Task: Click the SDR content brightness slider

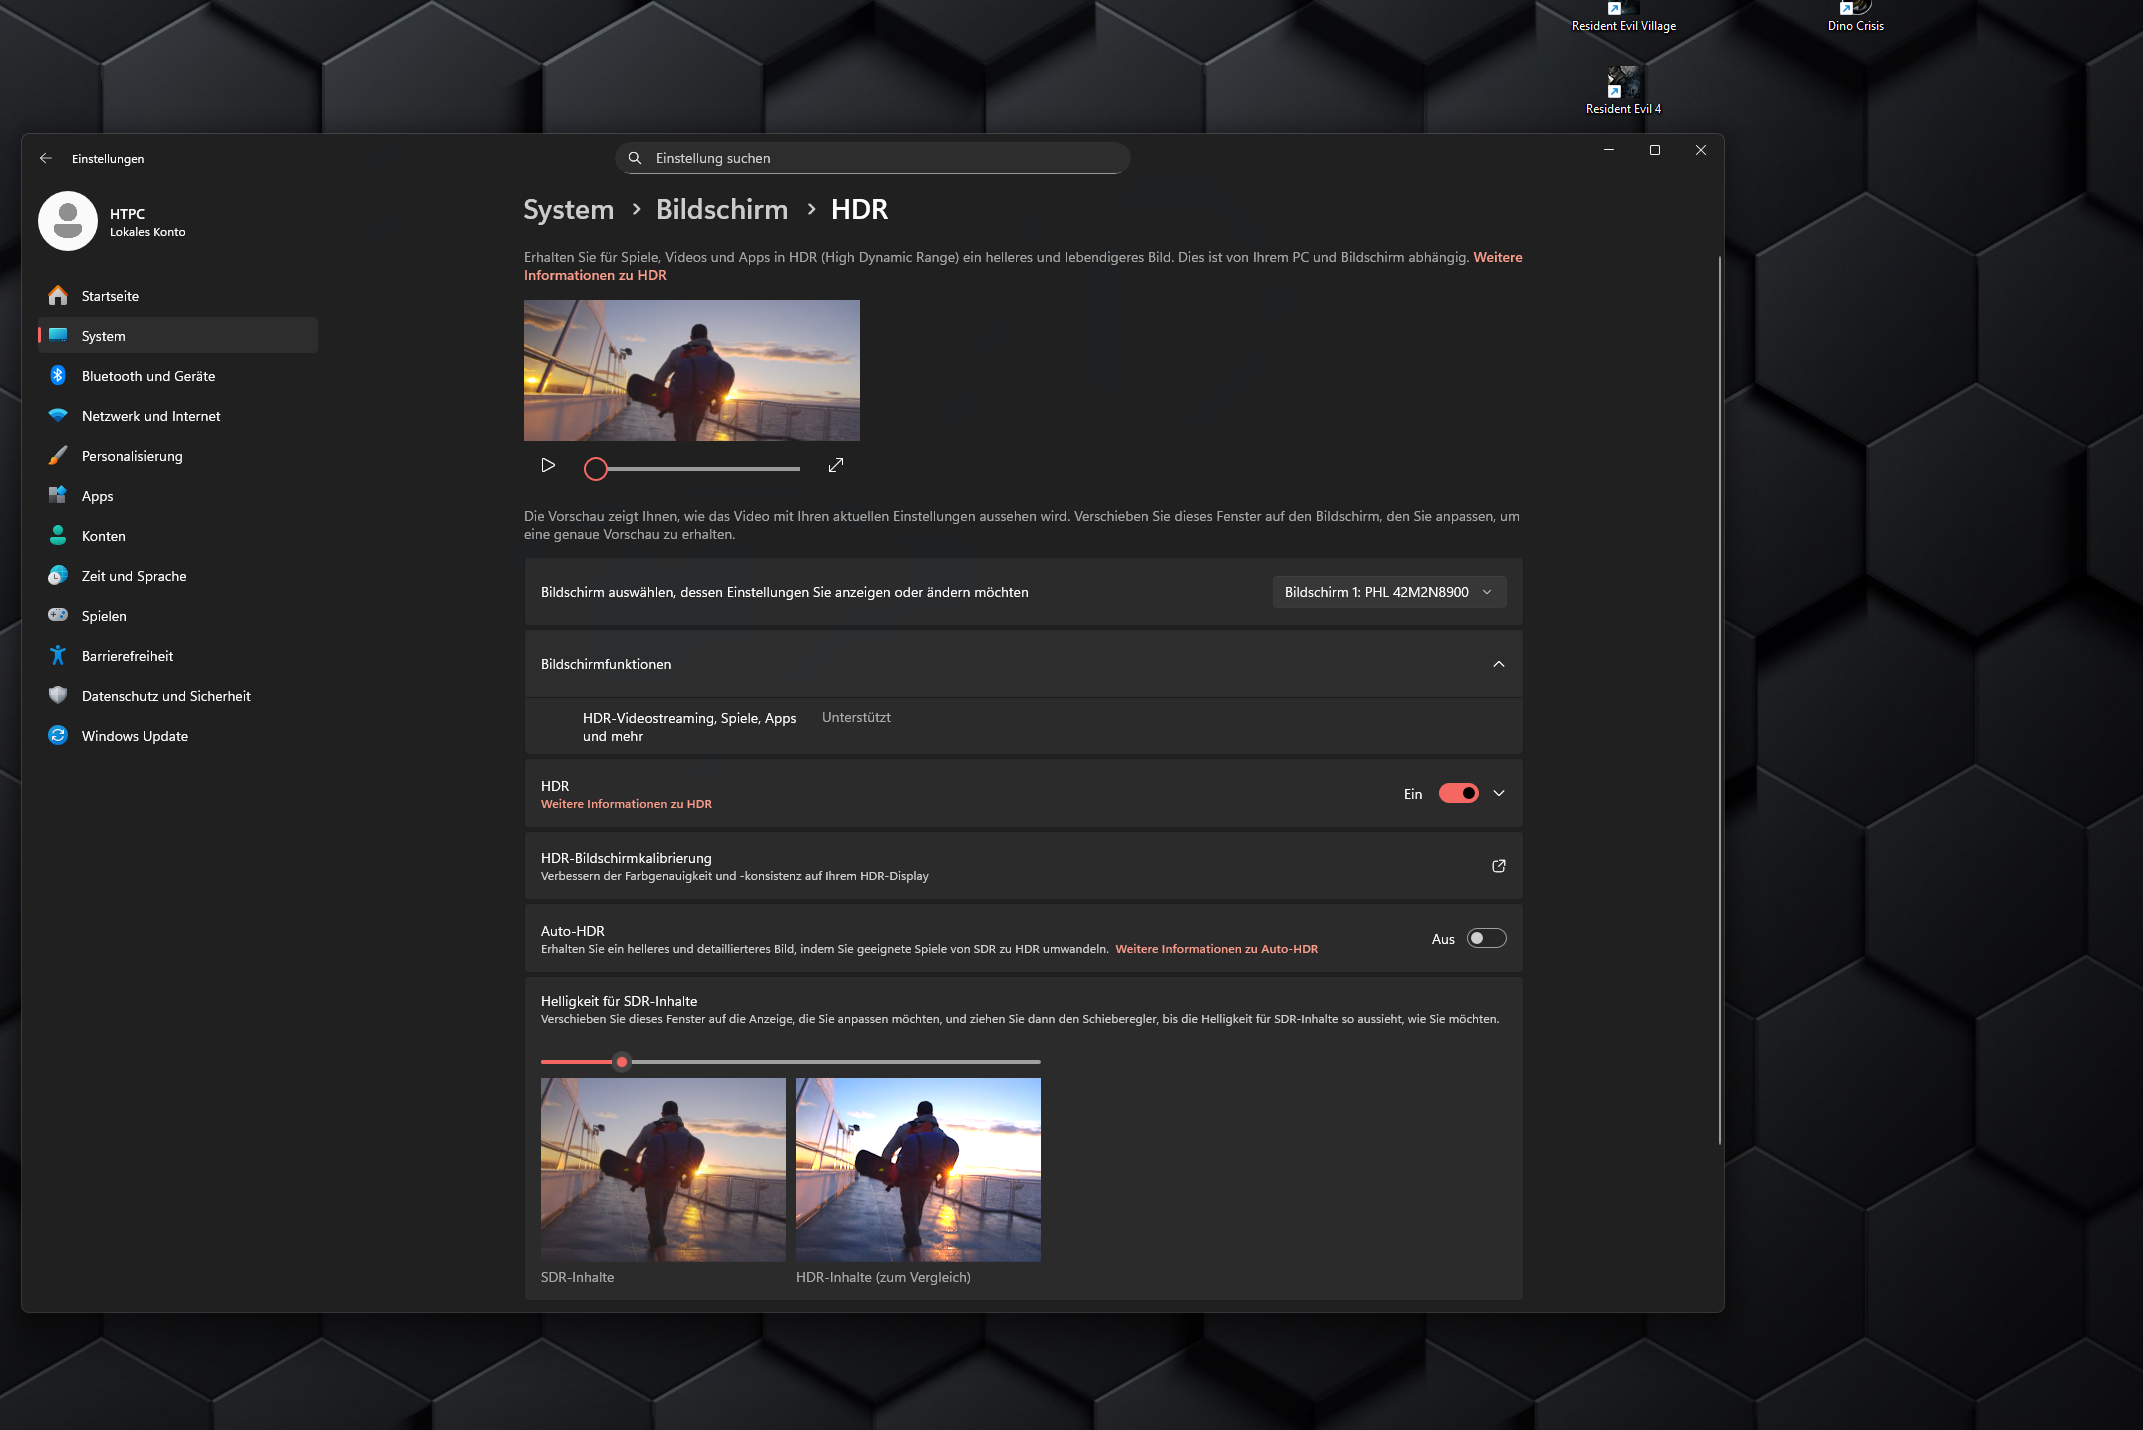Action: pyautogui.click(x=622, y=1062)
